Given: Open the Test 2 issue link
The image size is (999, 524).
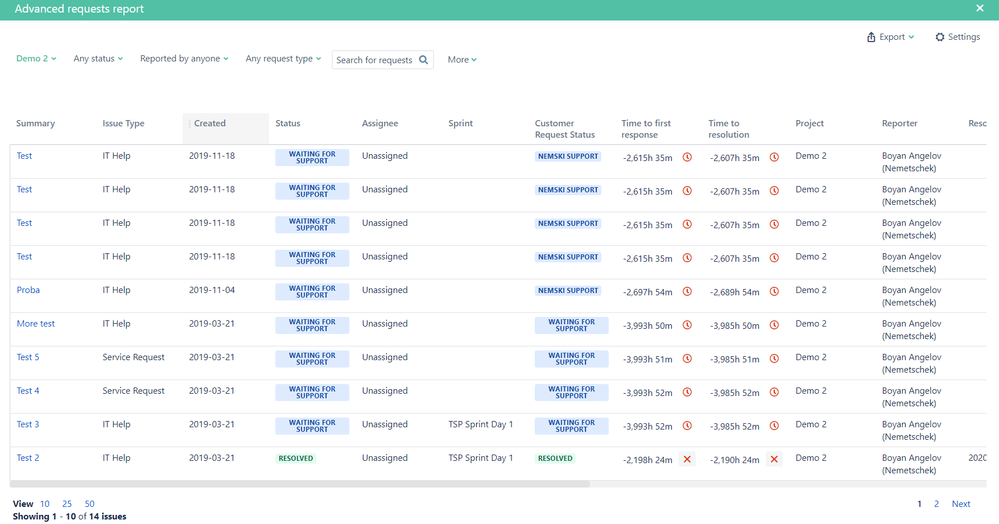Looking at the screenshot, I should (28, 458).
